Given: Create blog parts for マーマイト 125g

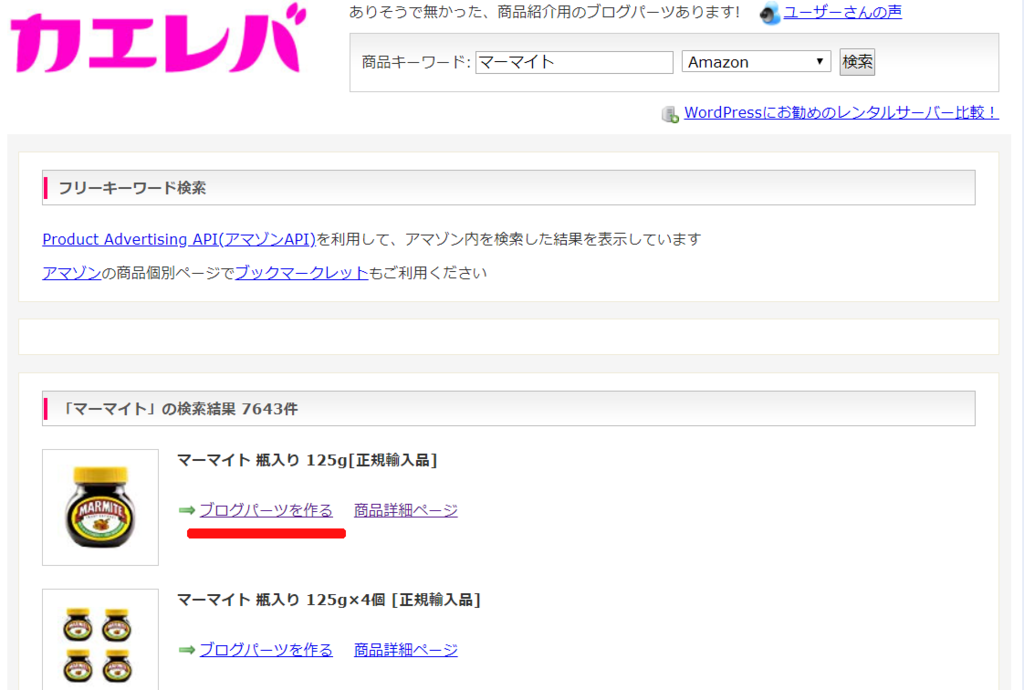Looking at the screenshot, I should pyautogui.click(x=266, y=510).
